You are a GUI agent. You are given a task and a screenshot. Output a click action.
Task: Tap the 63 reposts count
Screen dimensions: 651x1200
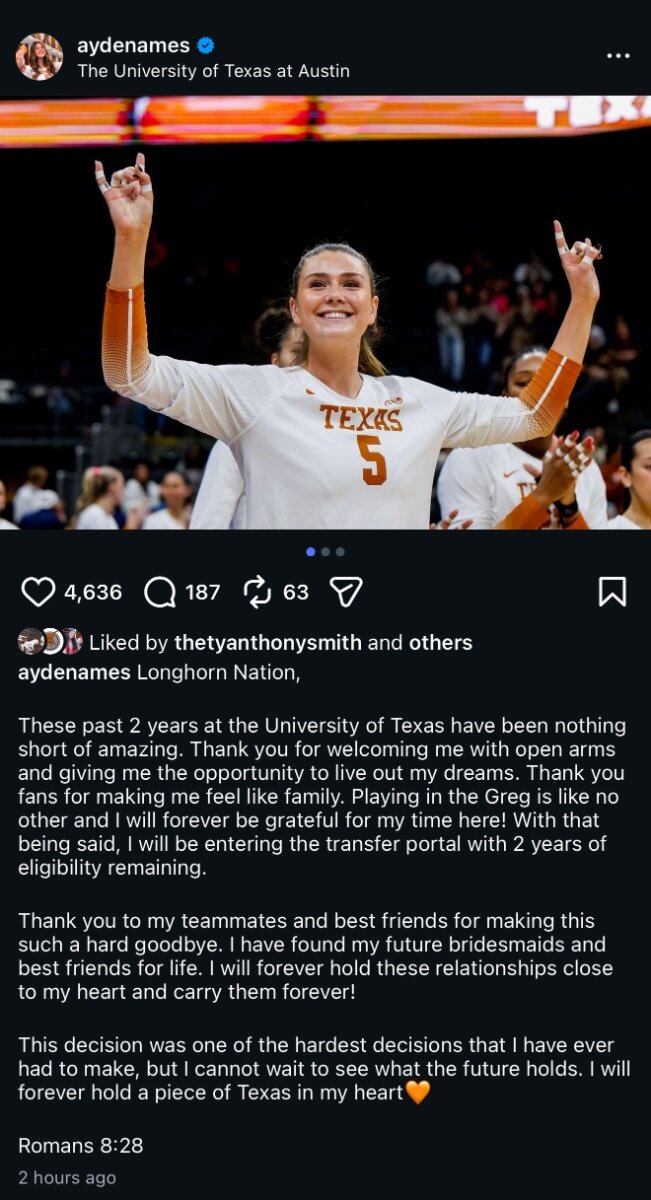296,592
